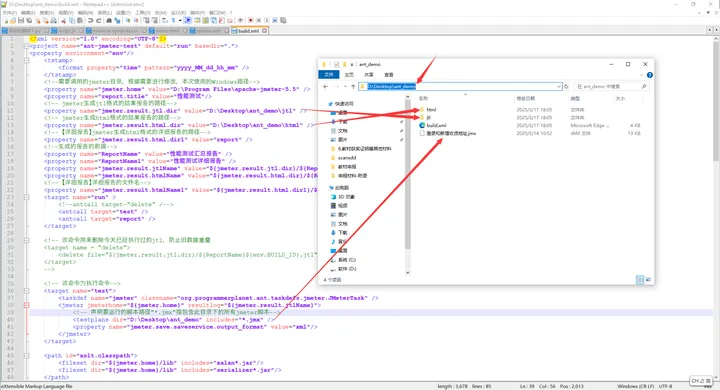The height and width of the screenshot is (390, 720).
Task: Toggle the file monitoring eye icon
Action: click(240, 21)
